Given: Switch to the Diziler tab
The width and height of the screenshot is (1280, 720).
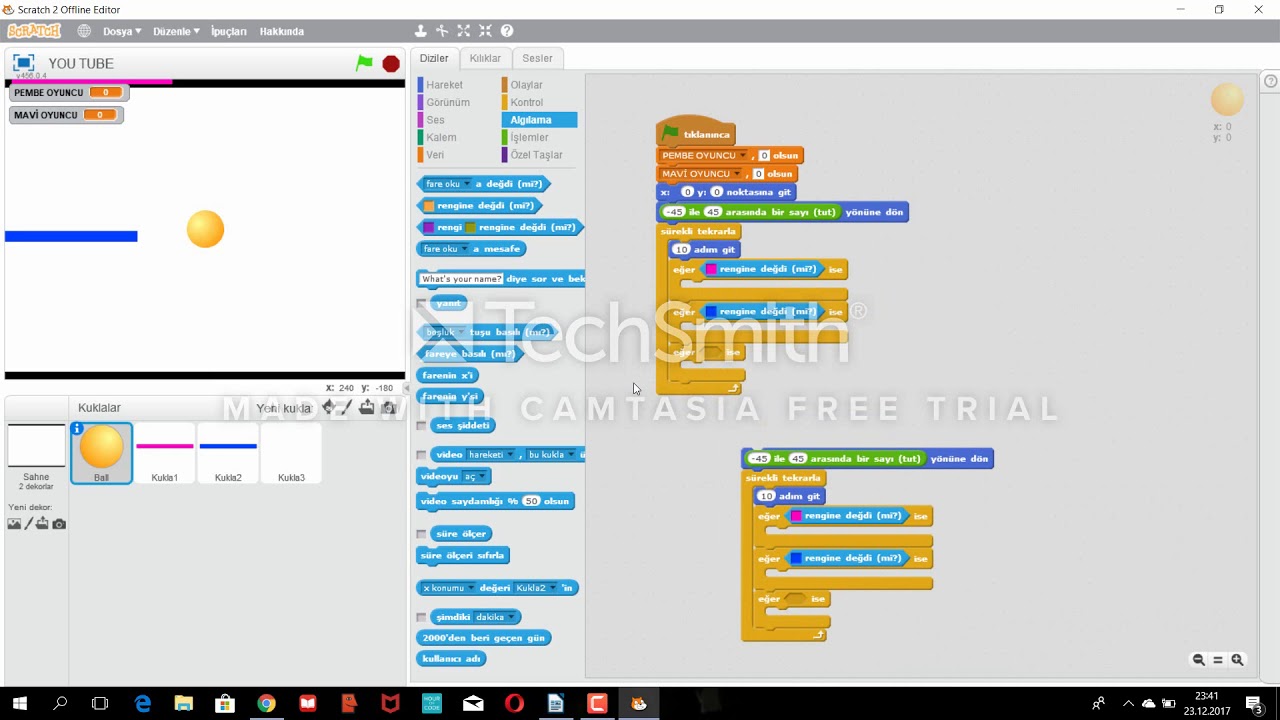Looking at the screenshot, I should pos(434,58).
